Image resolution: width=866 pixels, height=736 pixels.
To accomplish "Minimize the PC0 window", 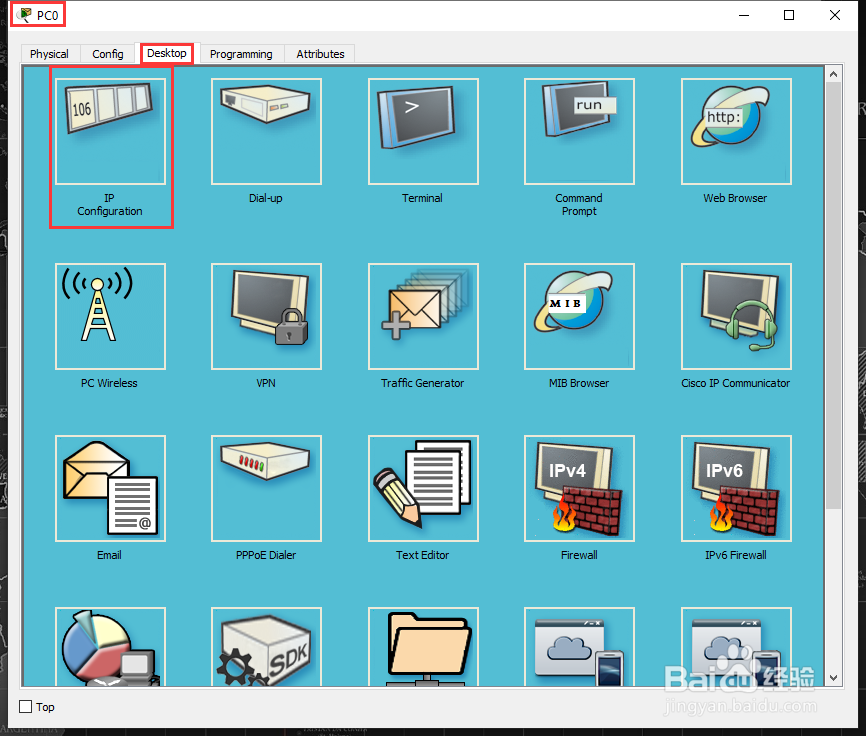I will tap(744, 15).
